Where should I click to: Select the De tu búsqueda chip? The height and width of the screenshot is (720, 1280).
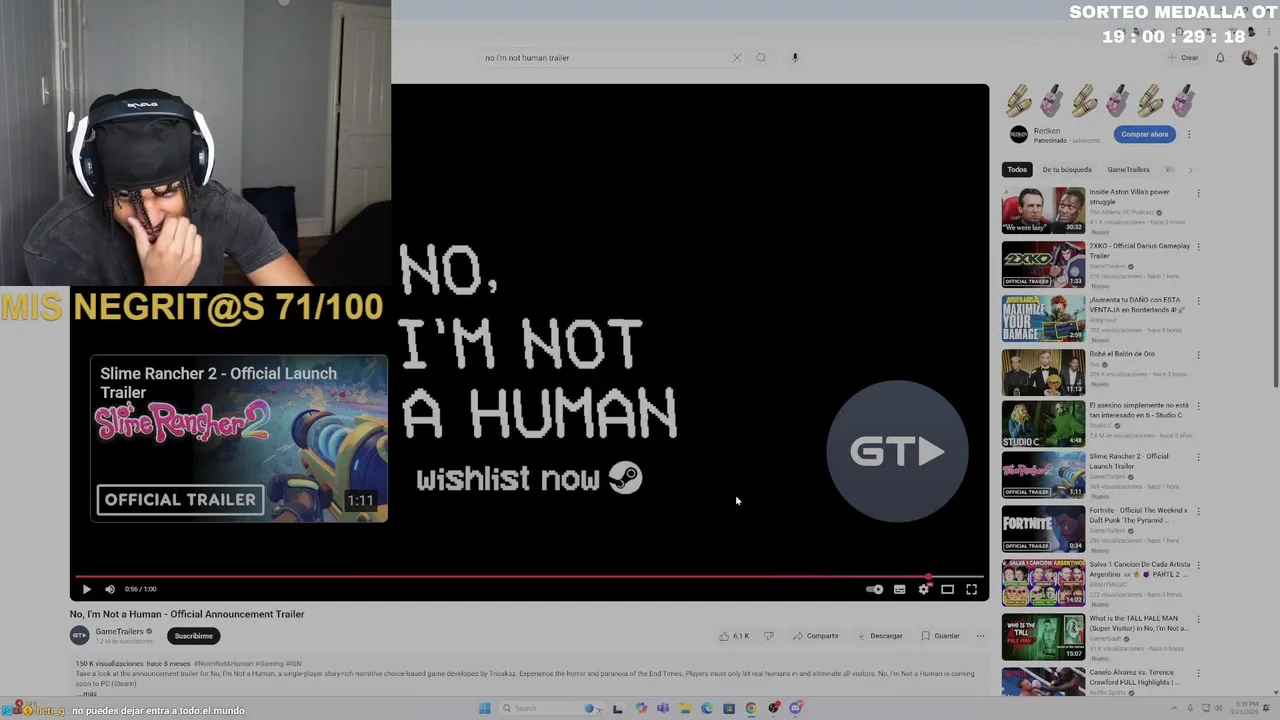(1067, 170)
